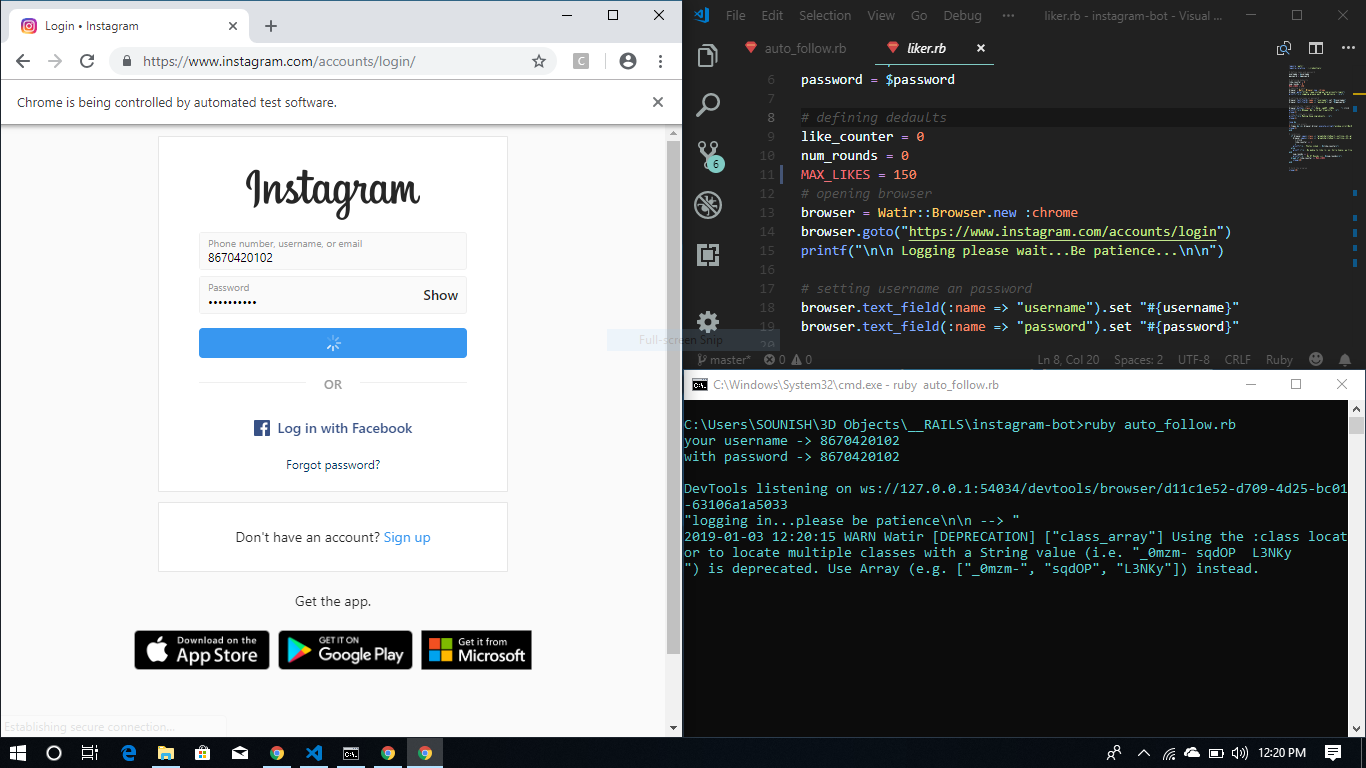Viewport: 1366px width, 768px height.
Task: Open the Explorer view in VS Code
Action: click(x=708, y=56)
